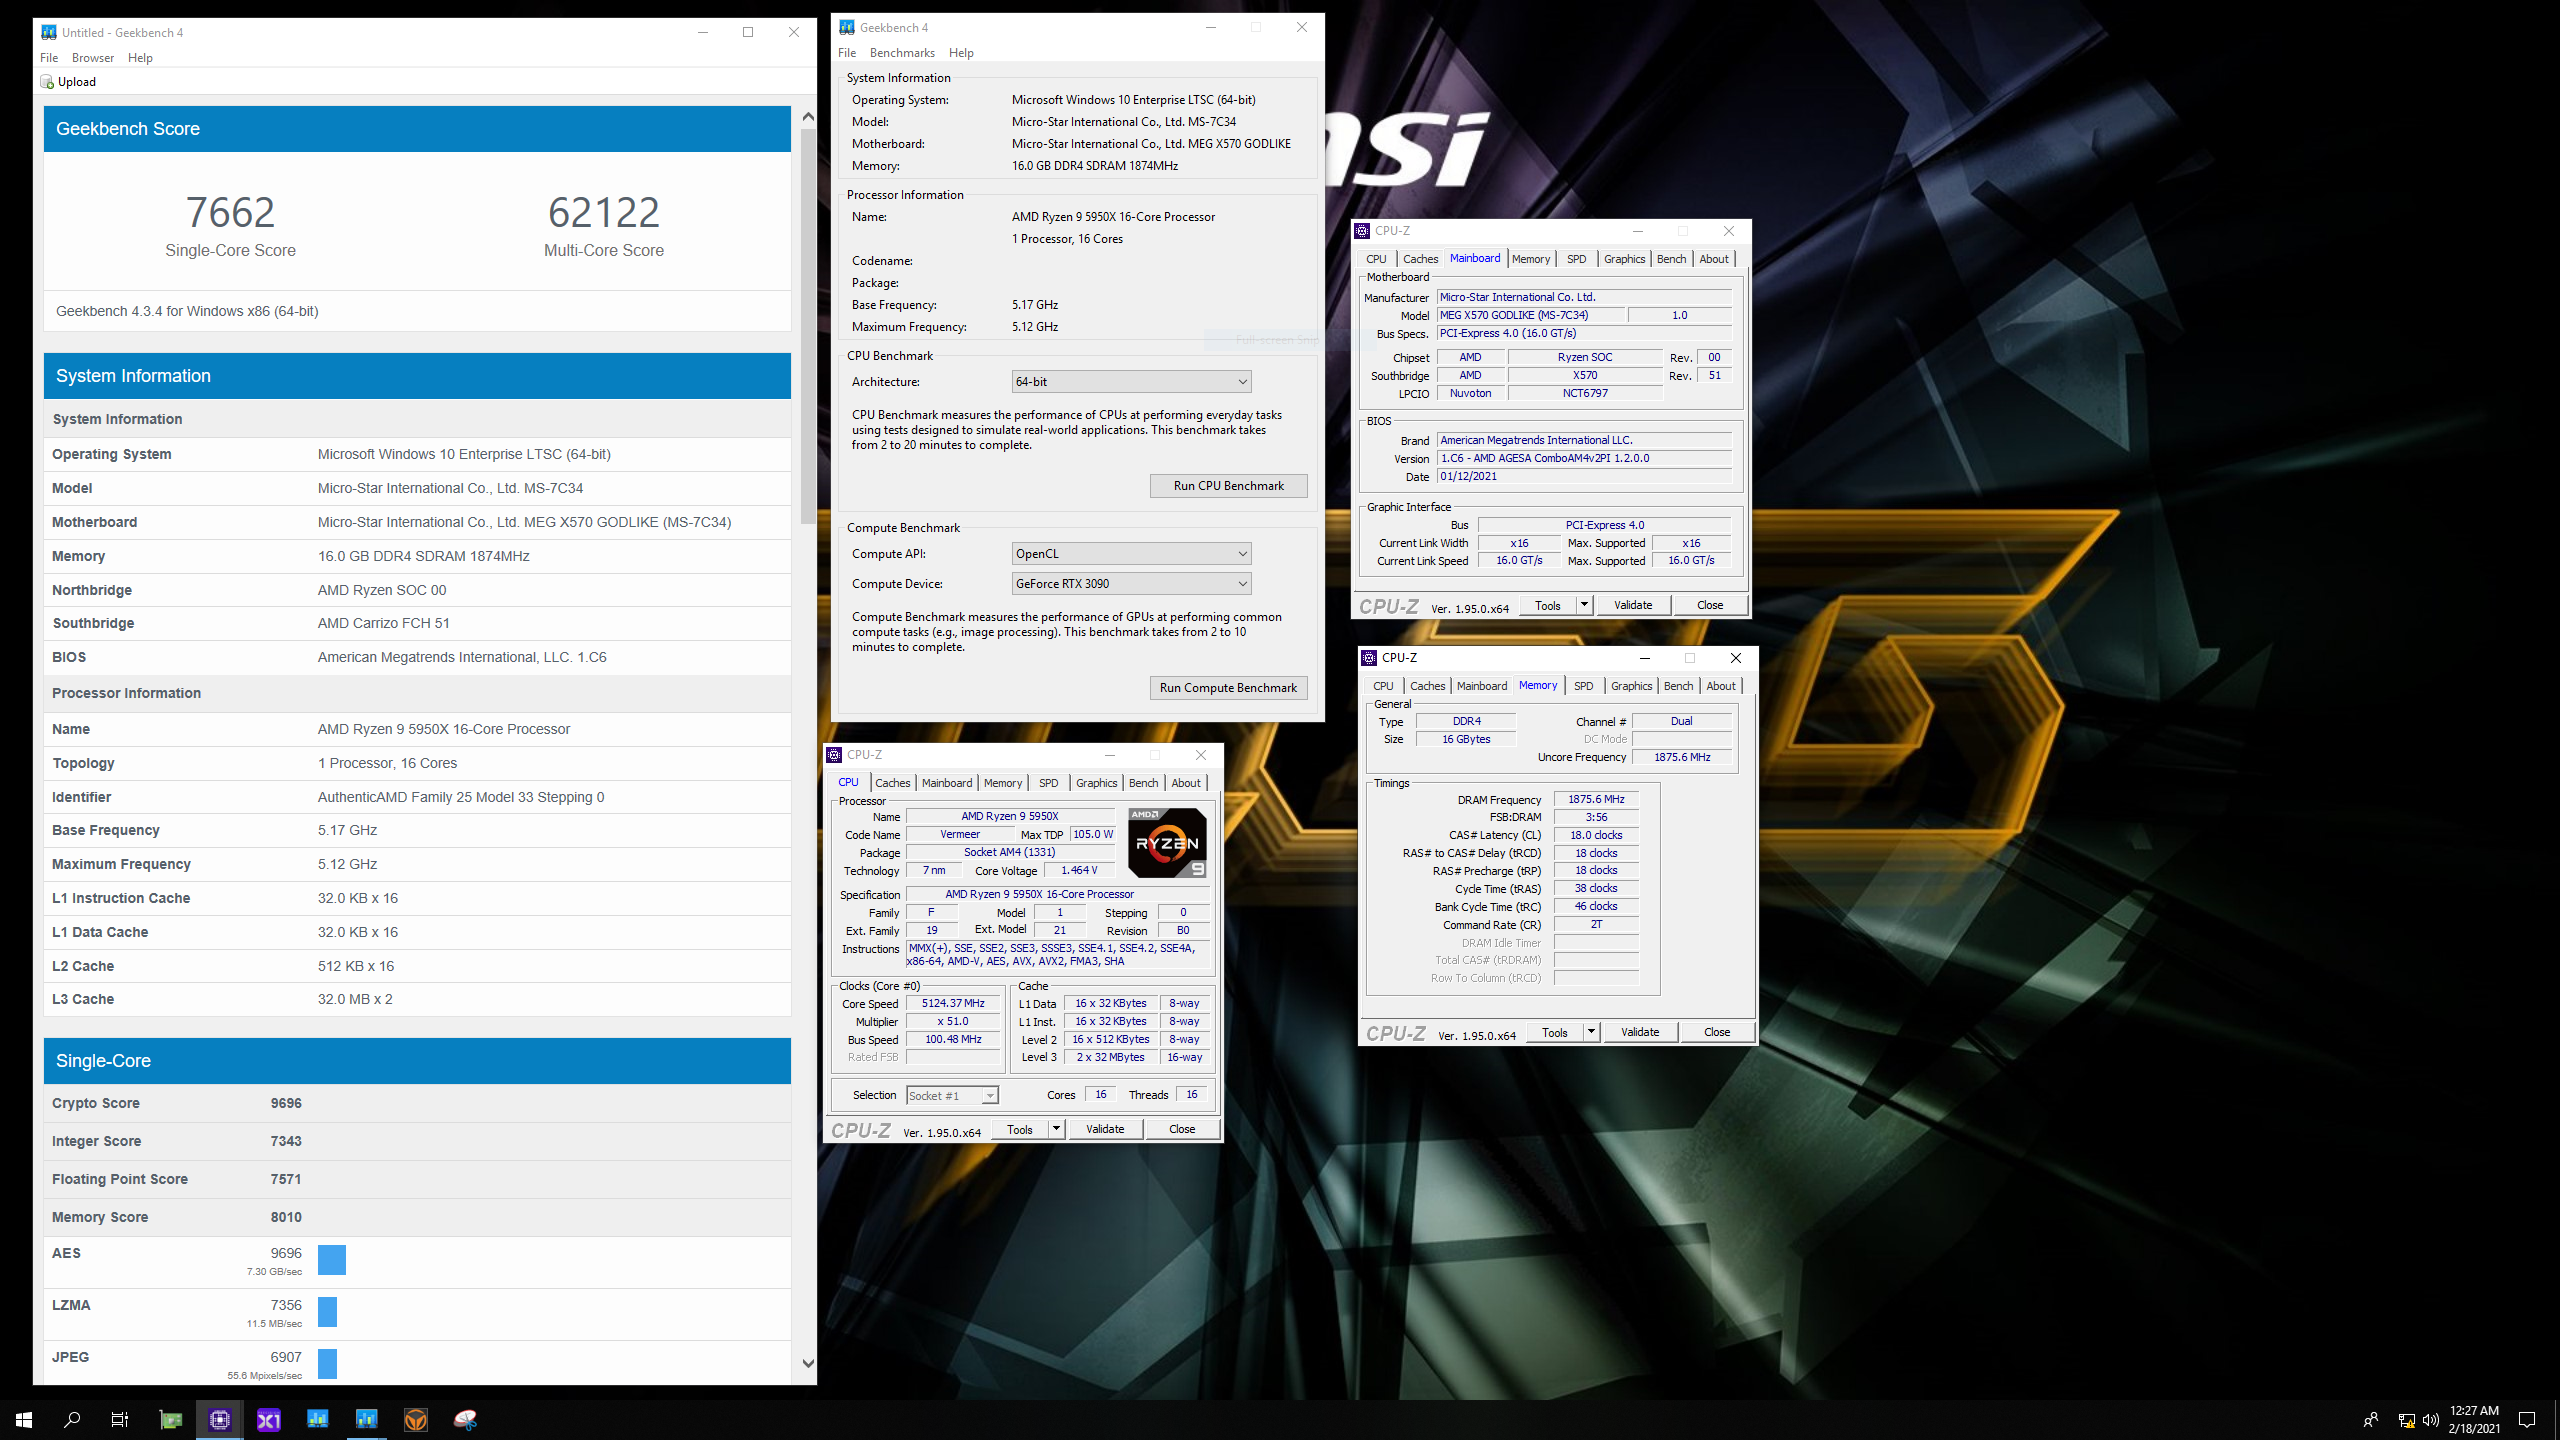
Task: Open Task View on the taskbar
Action: click(120, 1419)
